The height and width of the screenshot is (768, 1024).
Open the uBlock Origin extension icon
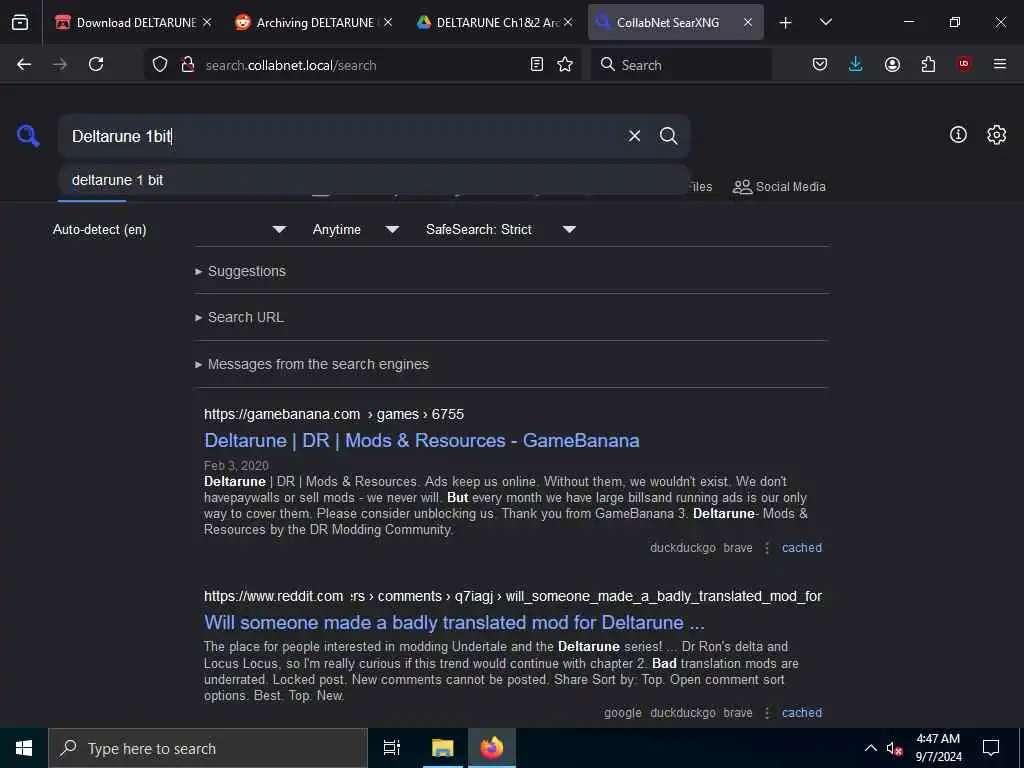tap(964, 64)
